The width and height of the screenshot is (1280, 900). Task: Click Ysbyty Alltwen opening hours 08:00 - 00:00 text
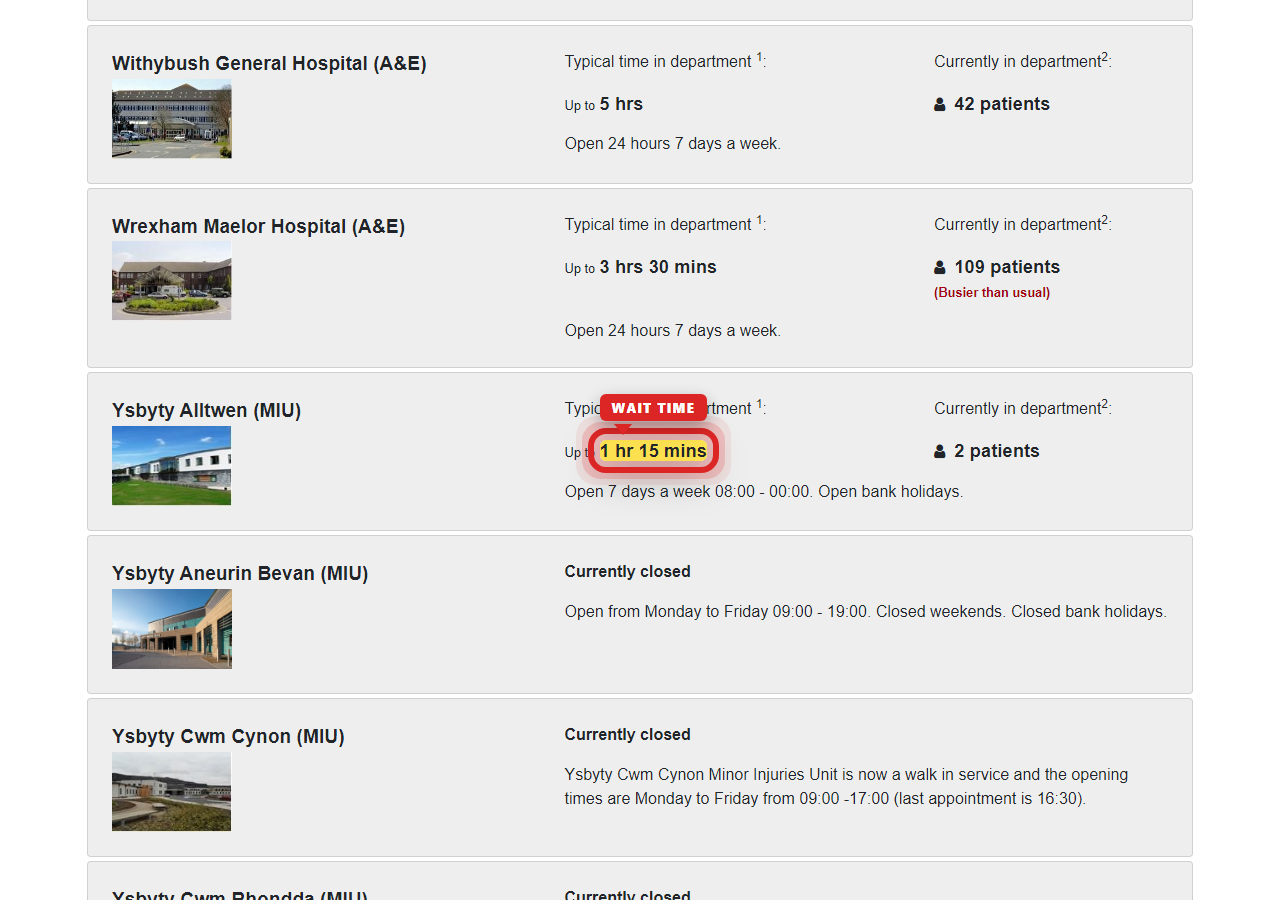click(764, 491)
